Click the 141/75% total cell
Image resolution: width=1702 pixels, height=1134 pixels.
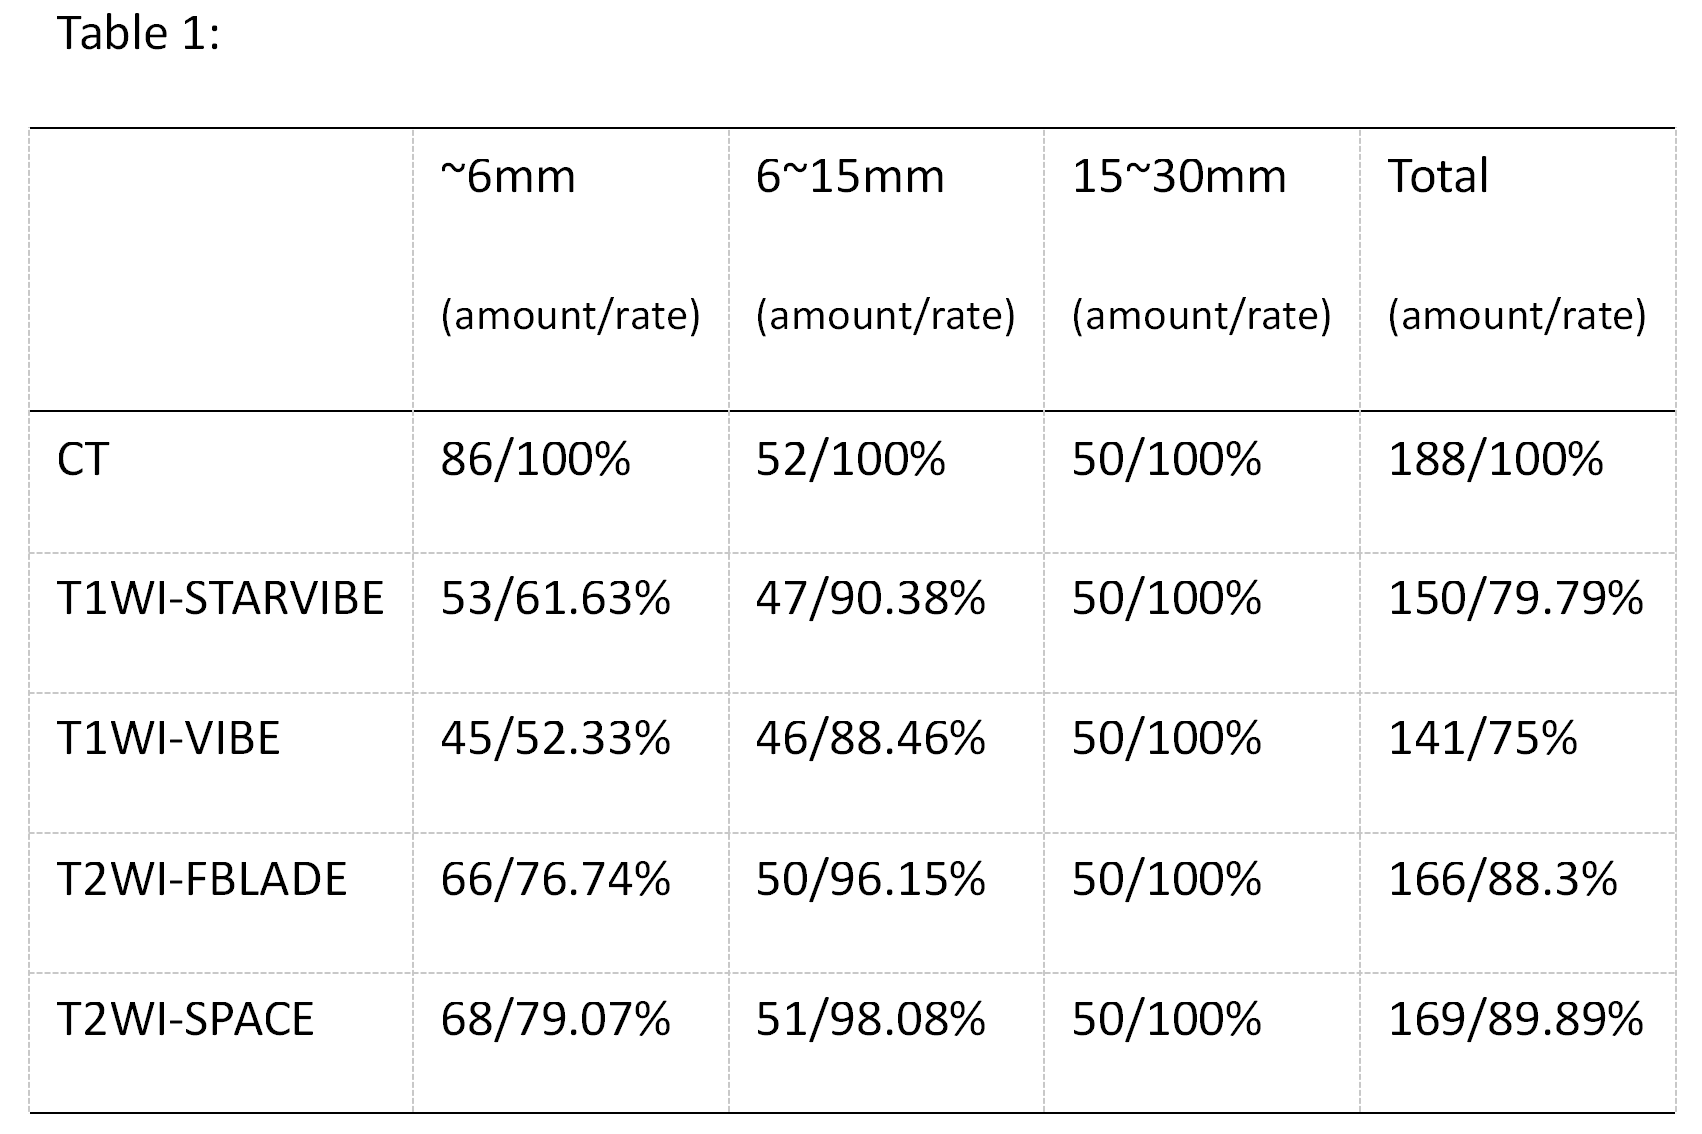click(1482, 739)
